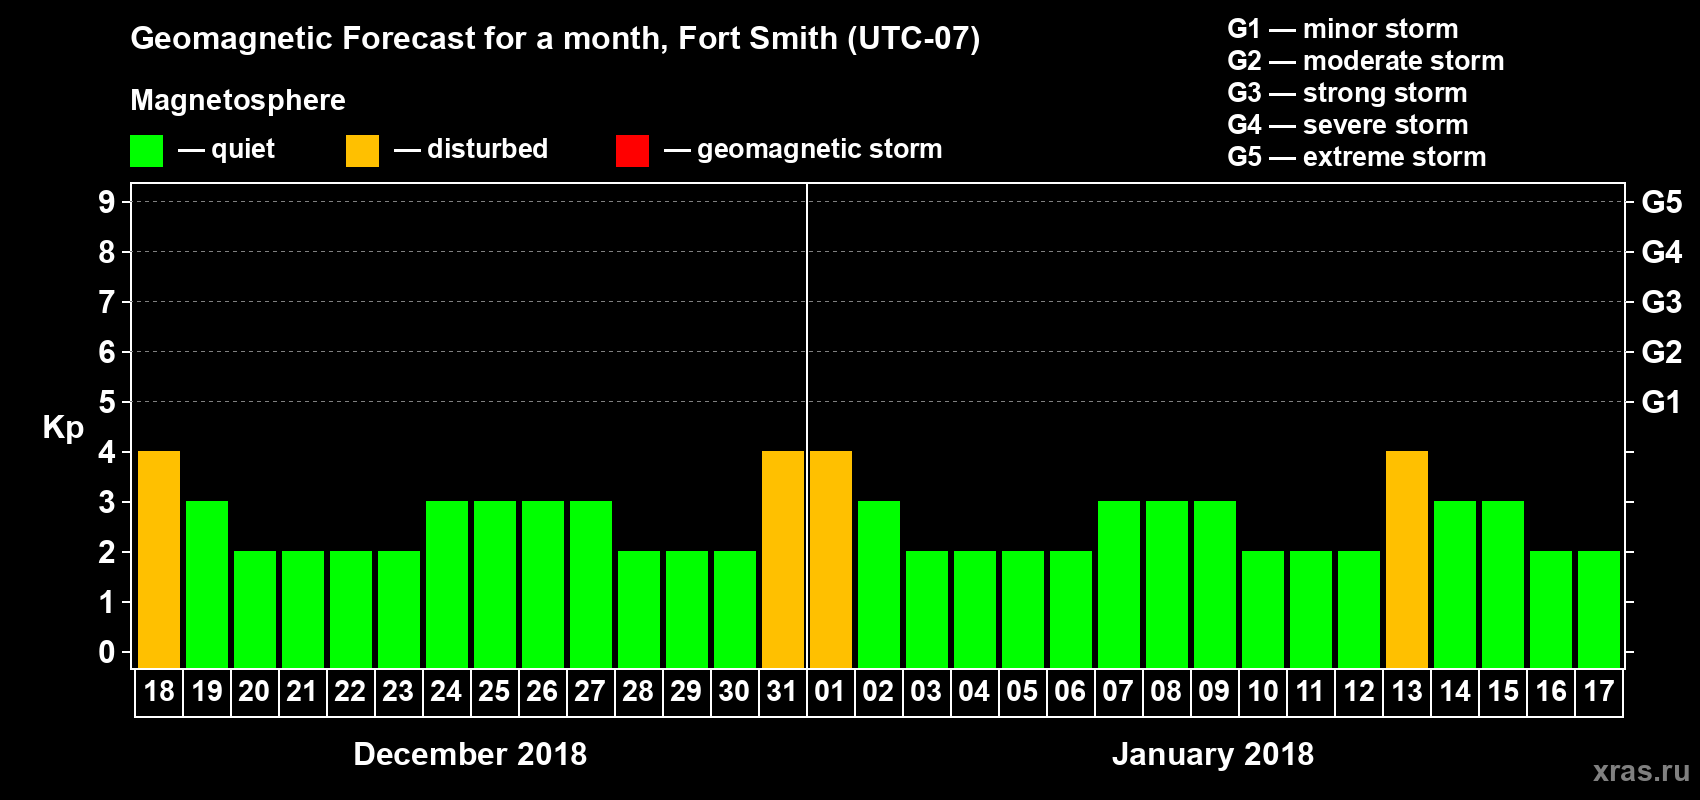Click the '— disturbed' legend label
1700x800 pixels.
coord(471,149)
